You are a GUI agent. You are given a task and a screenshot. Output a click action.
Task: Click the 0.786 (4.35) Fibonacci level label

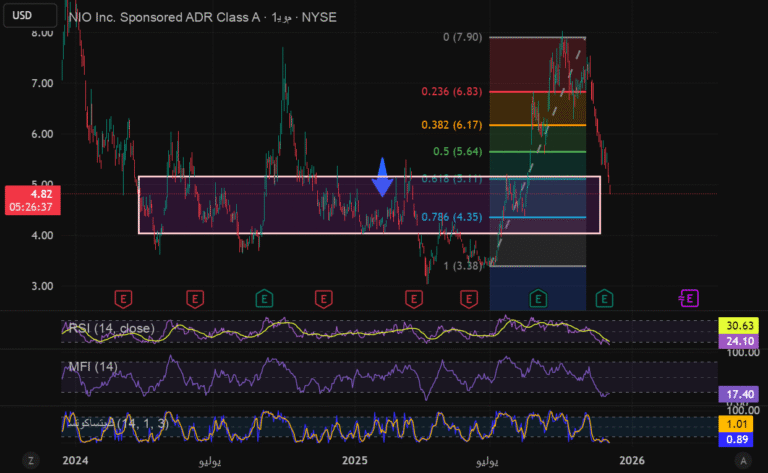[453, 216]
